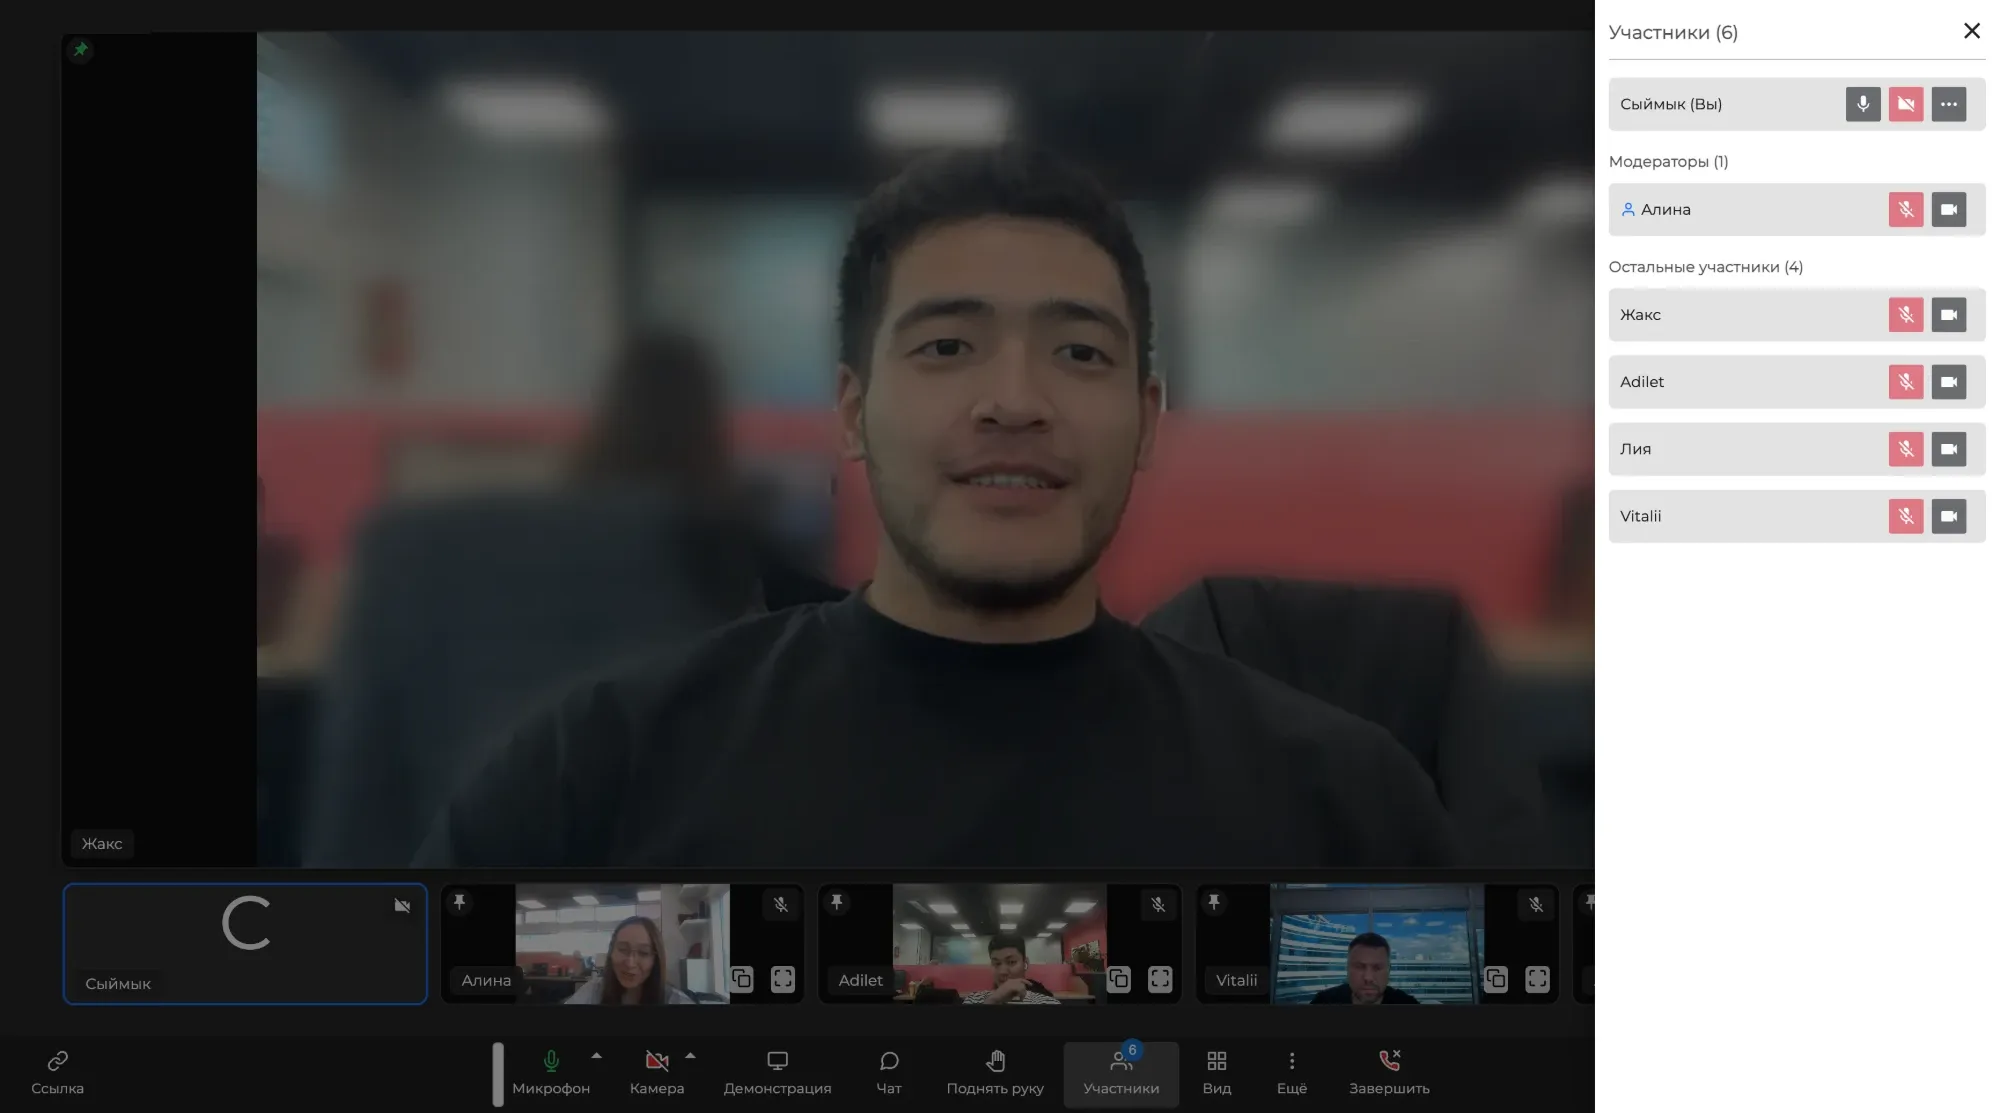This screenshot has width=2000, height=1113.
Task: Toggle Жакс's microphone in the participants panel
Action: (x=1906, y=315)
